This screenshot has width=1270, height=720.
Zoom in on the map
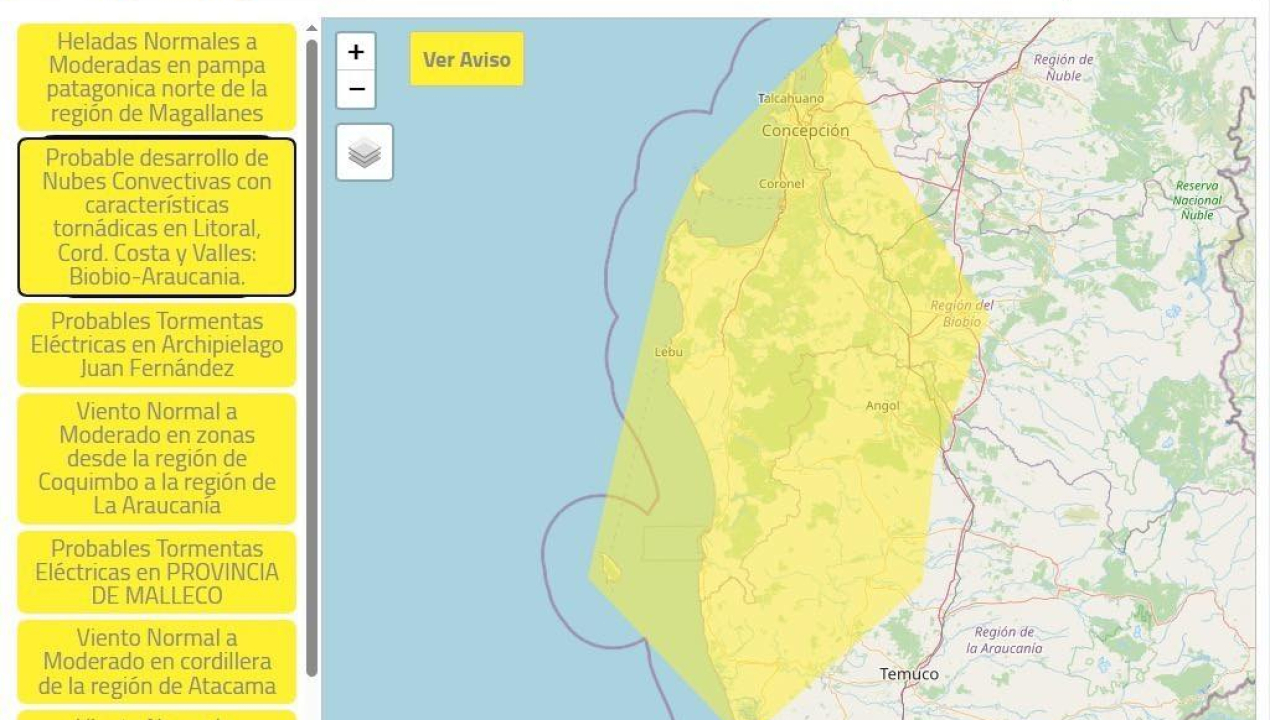pos(356,52)
